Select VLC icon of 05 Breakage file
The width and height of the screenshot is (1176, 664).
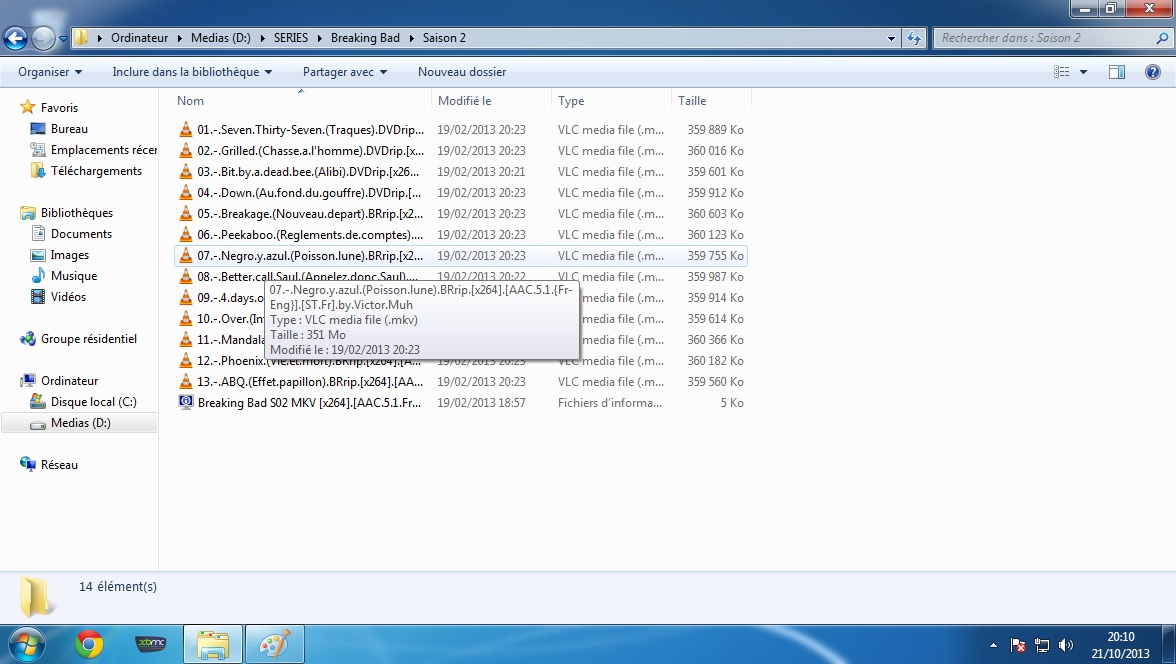pyautogui.click(x=186, y=214)
